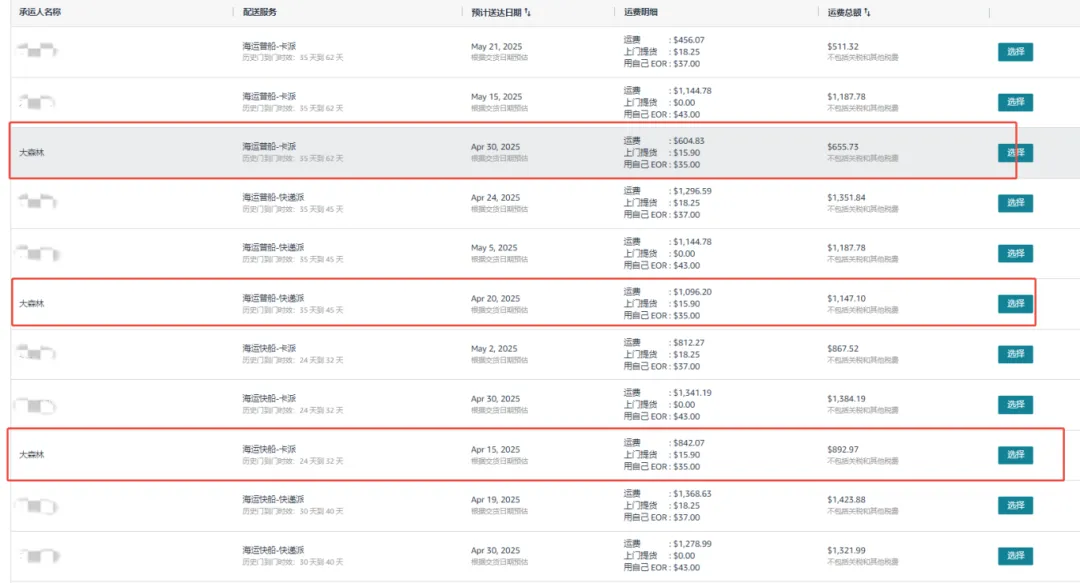The image size is (1080, 583).
Task: Click 选择 for the Apr 30, 2025 海运普船-卡派 option
Action: click(x=1016, y=152)
